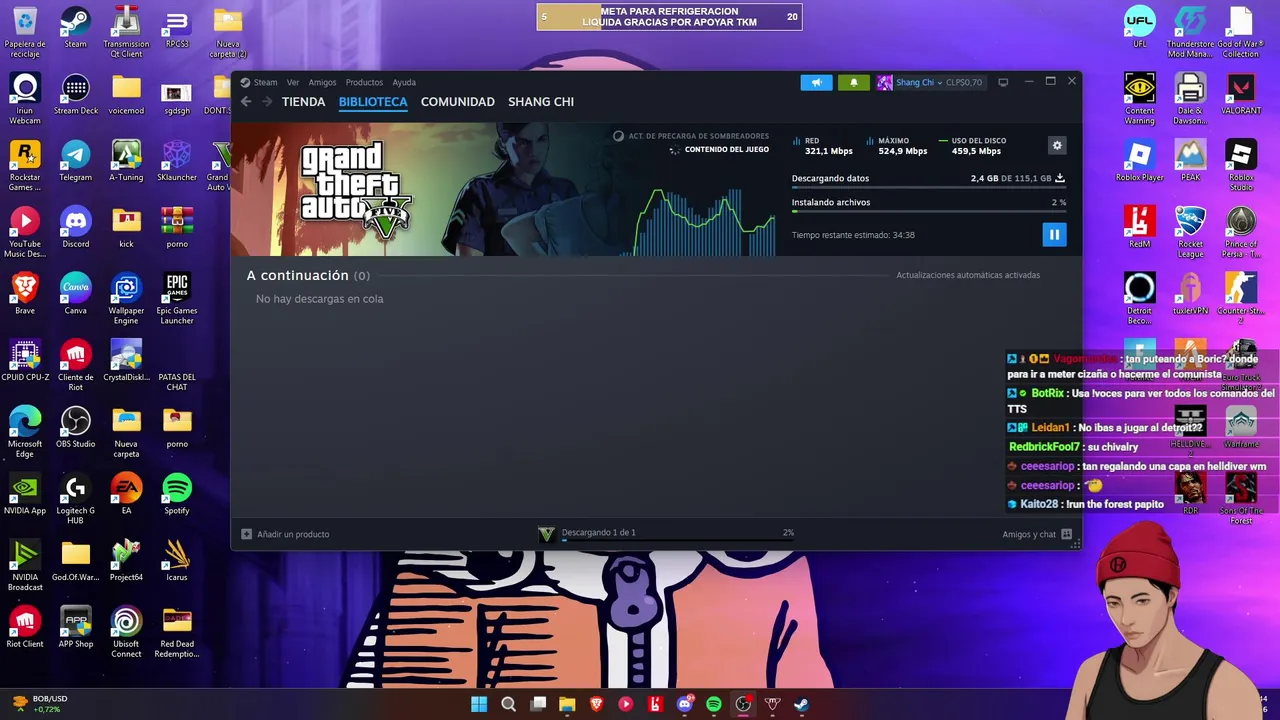This screenshot has width=1280, height=720.
Task: Click the download arrow icon beside 115,1 GB
Action: [1060, 178]
